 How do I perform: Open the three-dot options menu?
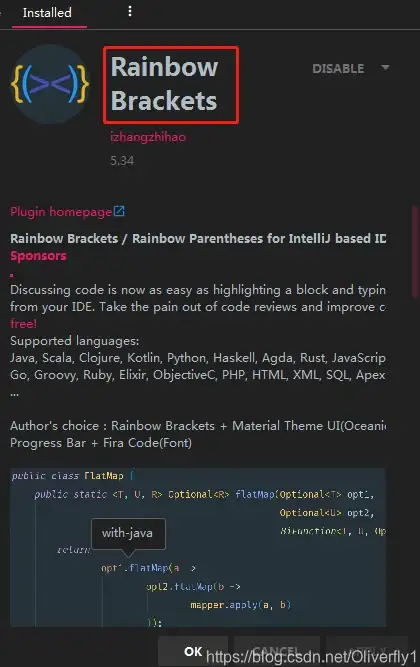[130, 11]
